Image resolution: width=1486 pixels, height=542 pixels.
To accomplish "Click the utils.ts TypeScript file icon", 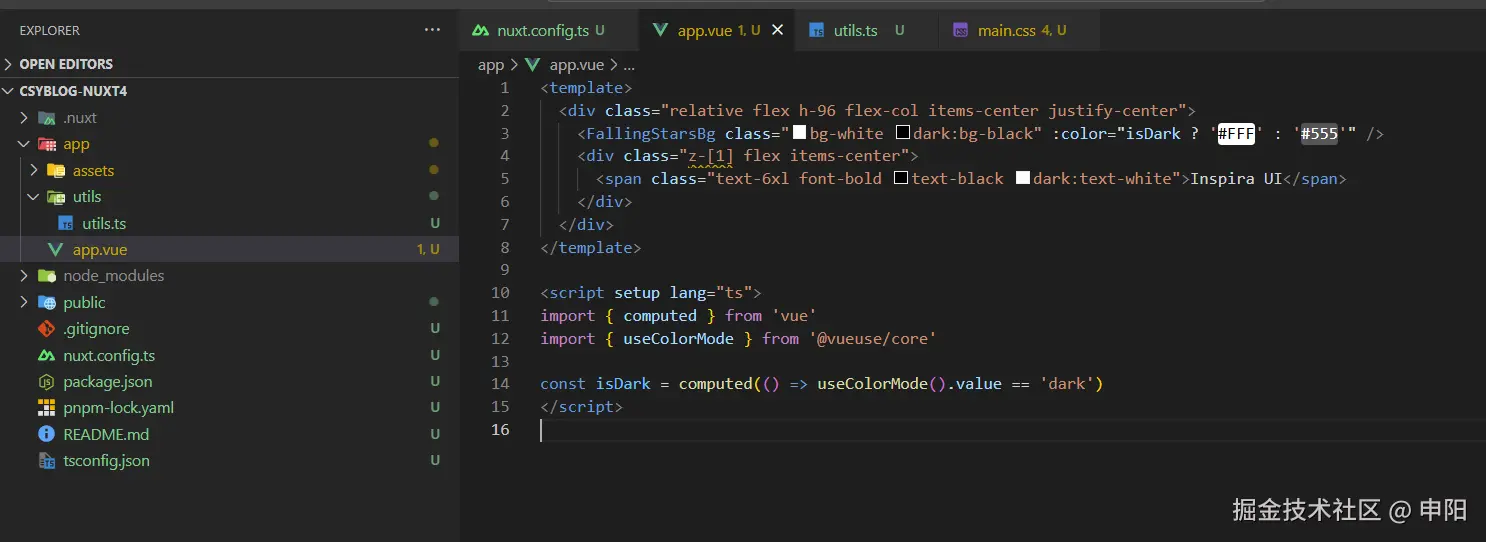I will (66, 223).
